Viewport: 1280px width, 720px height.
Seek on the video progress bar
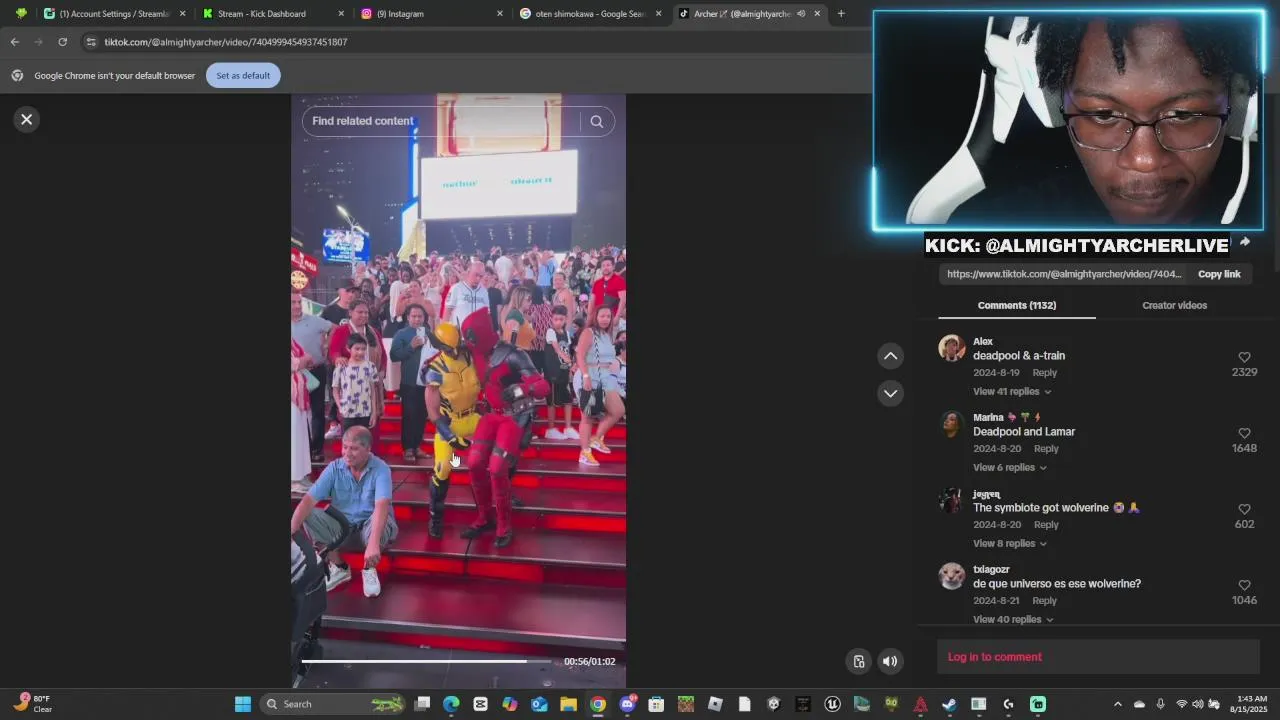428,661
